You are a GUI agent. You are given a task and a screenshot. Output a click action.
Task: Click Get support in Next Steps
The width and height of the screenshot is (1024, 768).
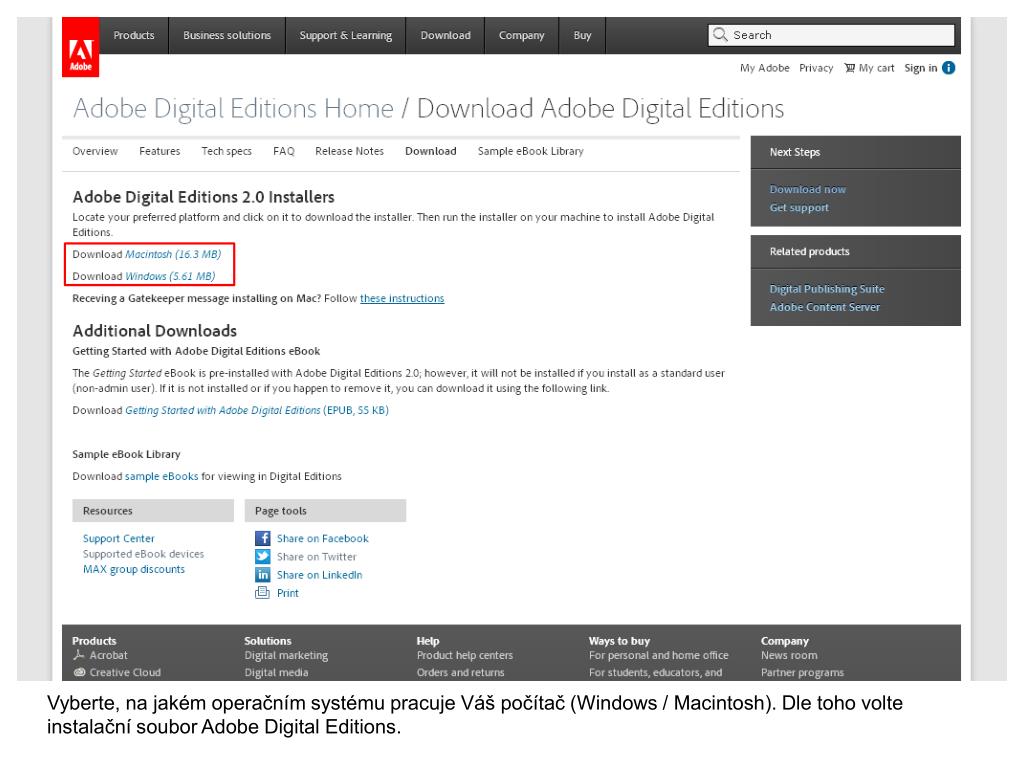pyautogui.click(x=799, y=208)
